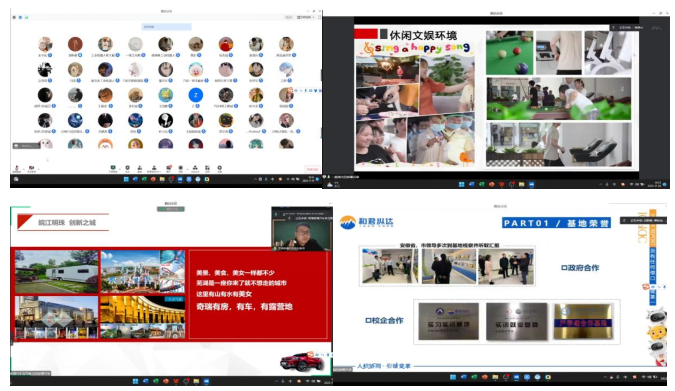This screenshot has width=675, height=391.
Task: Expand record options arrow in meeting toolbar
Action: (x=187, y=169)
